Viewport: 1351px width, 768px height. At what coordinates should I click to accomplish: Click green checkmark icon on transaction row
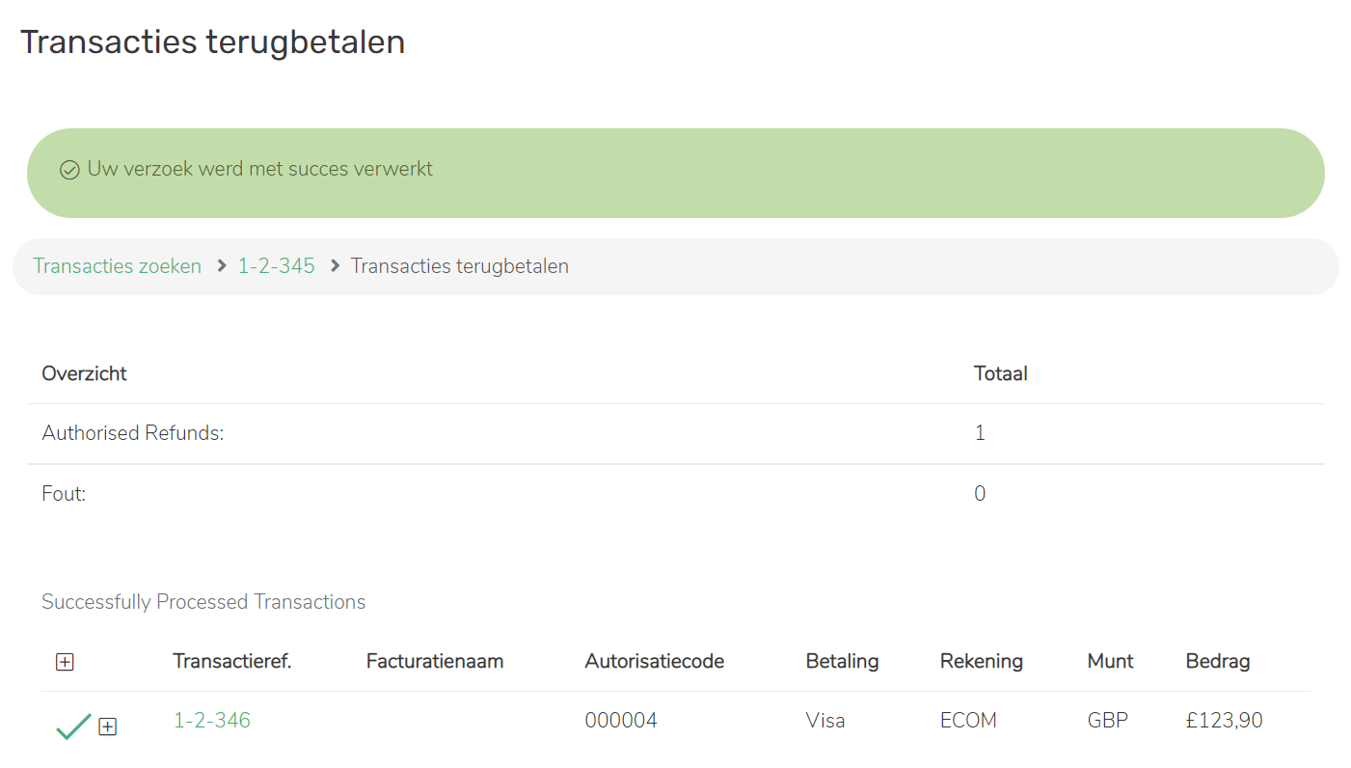73,726
